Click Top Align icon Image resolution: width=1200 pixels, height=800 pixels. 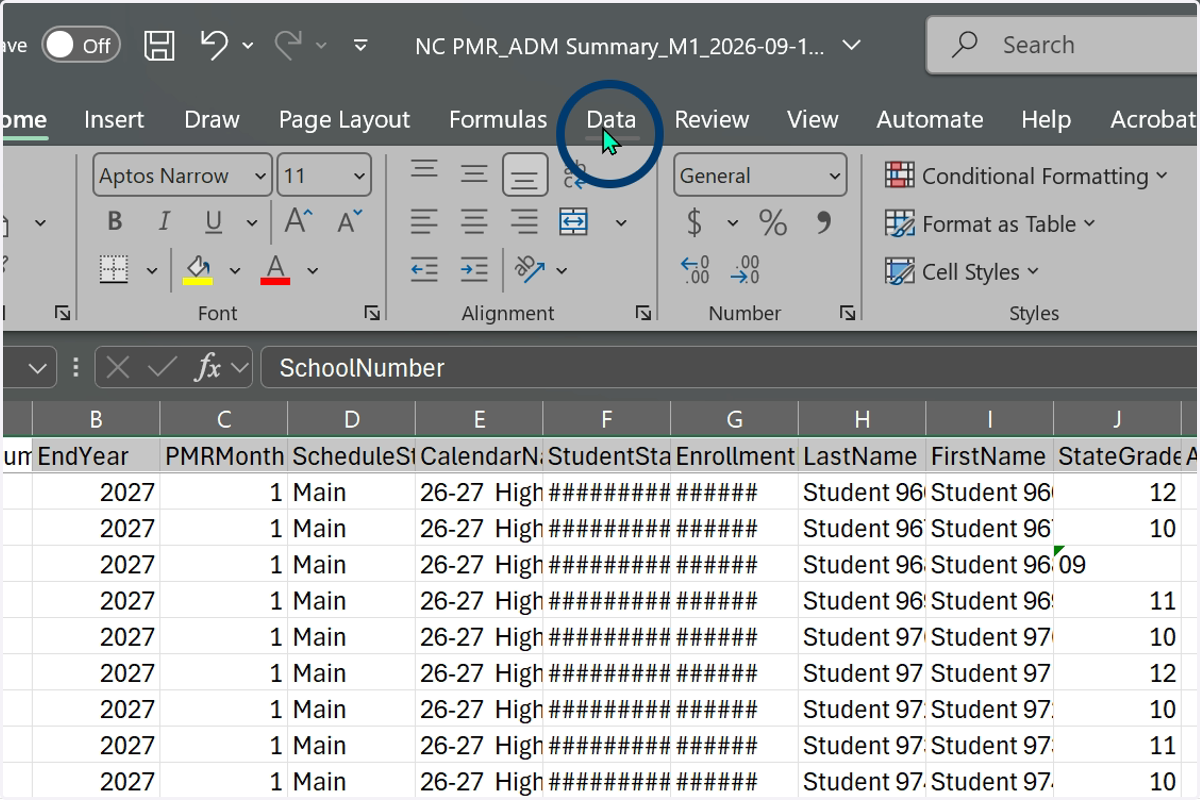click(425, 172)
